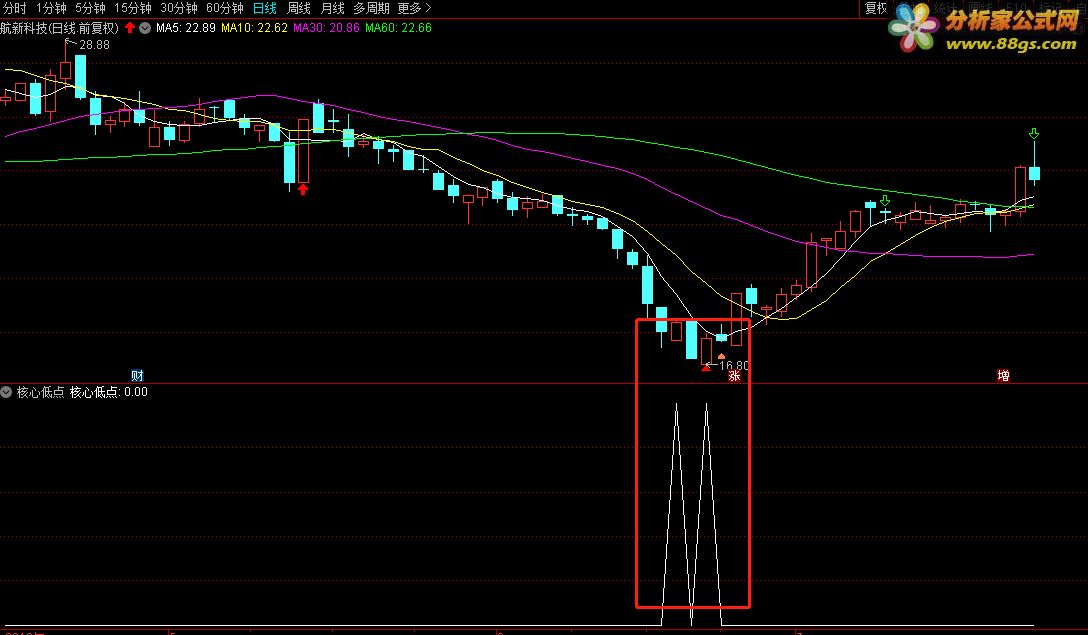Select the 60分钟 period tab
This screenshot has width=1088, height=635.
point(225,8)
